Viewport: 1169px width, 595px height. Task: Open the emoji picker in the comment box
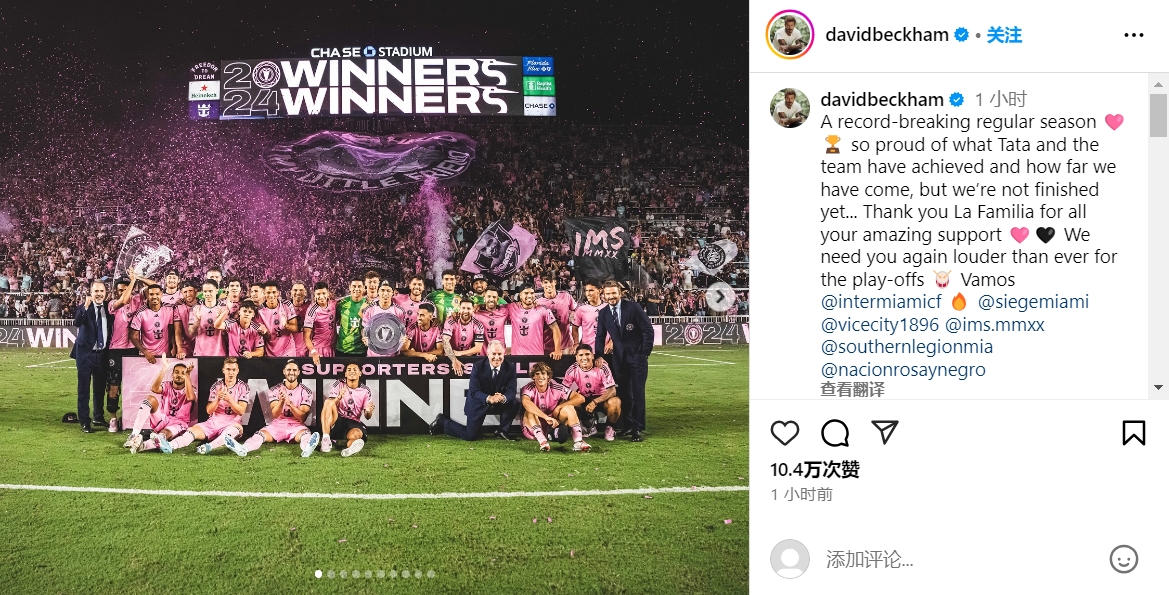(1124, 559)
